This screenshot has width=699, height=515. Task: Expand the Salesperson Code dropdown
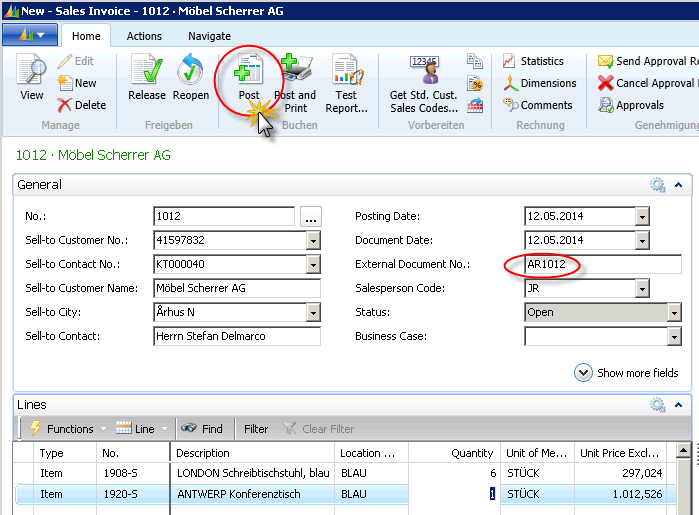point(642,288)
